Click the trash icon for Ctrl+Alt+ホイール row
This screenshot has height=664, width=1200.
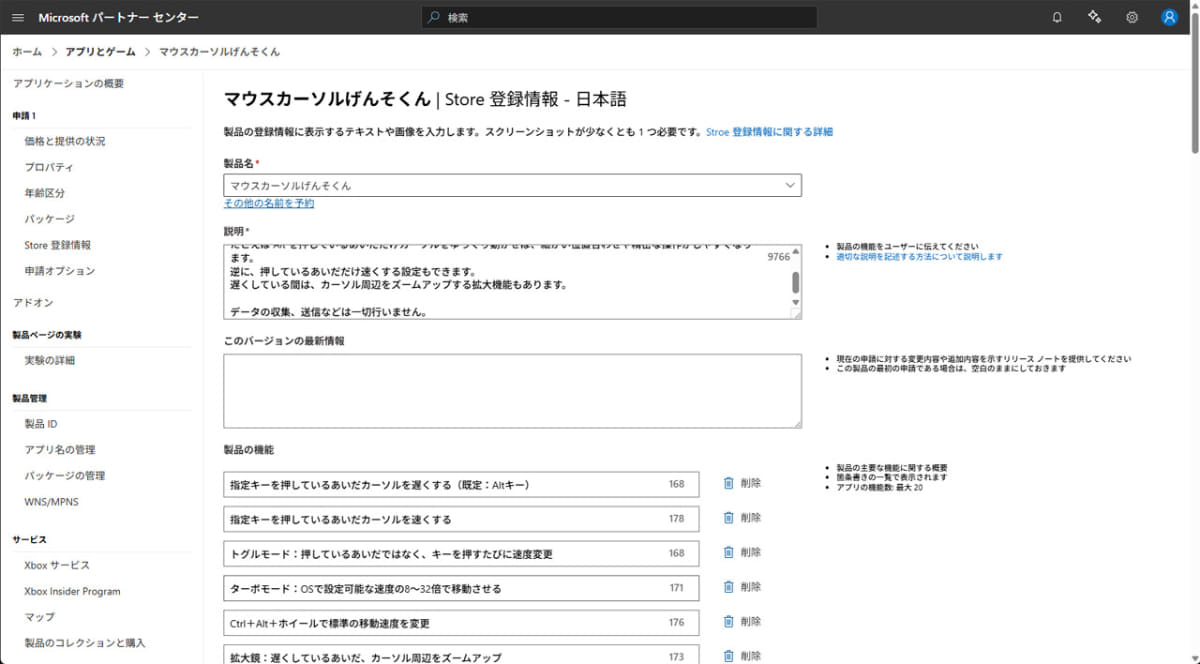point(728,622)
